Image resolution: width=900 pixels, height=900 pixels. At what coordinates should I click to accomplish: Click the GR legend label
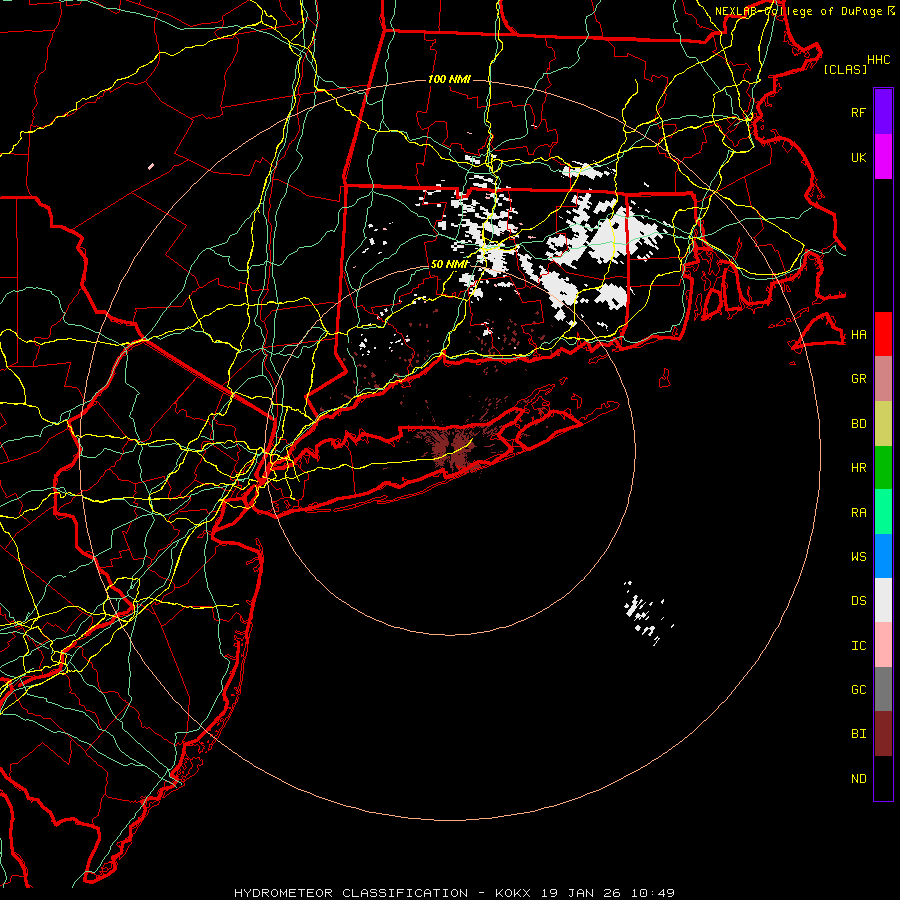click(x=858, y=379)
